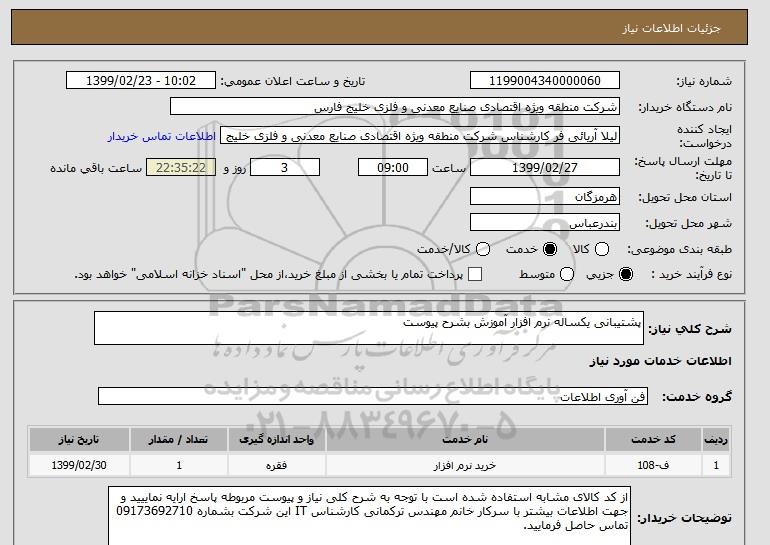Click the general need description text box
This screenshot has width=770, height=545.
tap(369, 328)
